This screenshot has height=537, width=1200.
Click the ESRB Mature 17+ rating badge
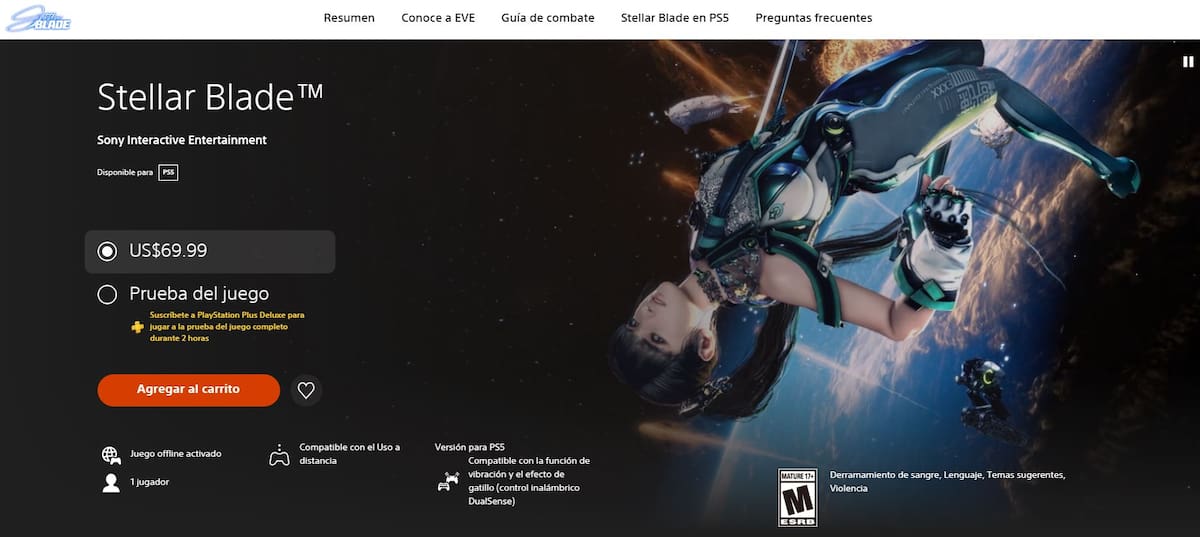pyautogui.click(x=798, y=497)
